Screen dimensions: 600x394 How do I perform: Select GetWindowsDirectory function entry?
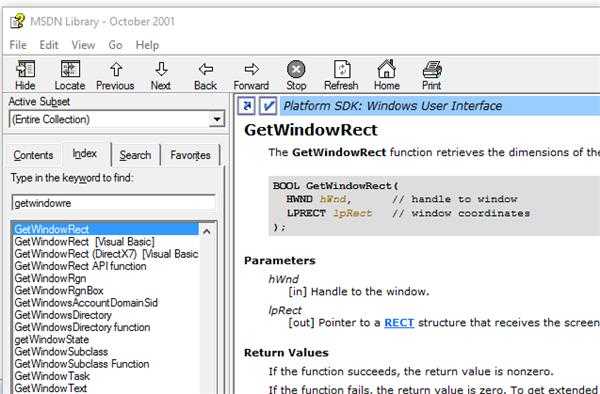(x=82, y=327)
